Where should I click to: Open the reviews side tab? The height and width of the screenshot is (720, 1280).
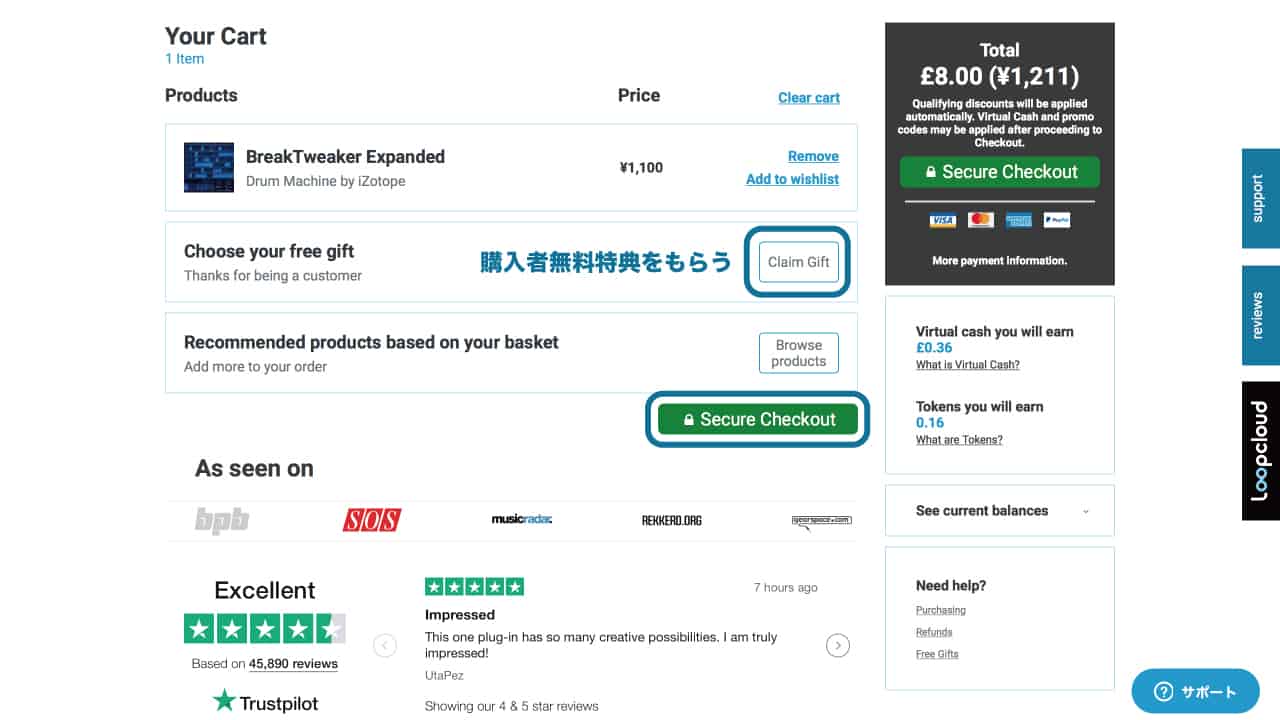[x=1260, y=315]
